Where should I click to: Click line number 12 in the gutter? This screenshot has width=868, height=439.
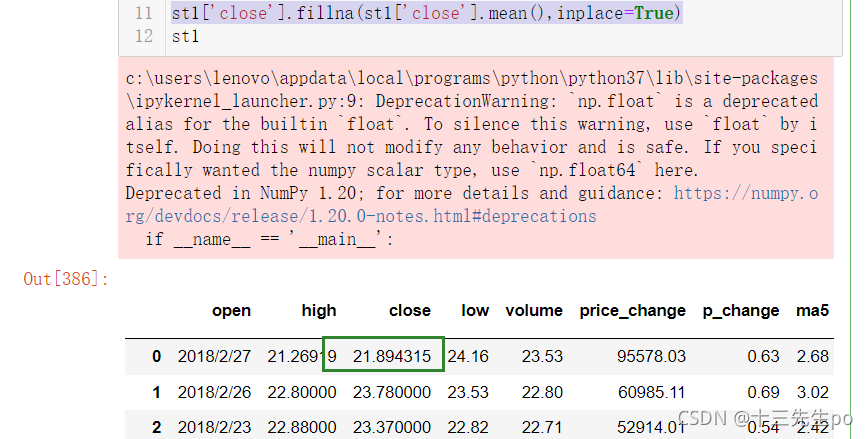click(x=144, y=37)
